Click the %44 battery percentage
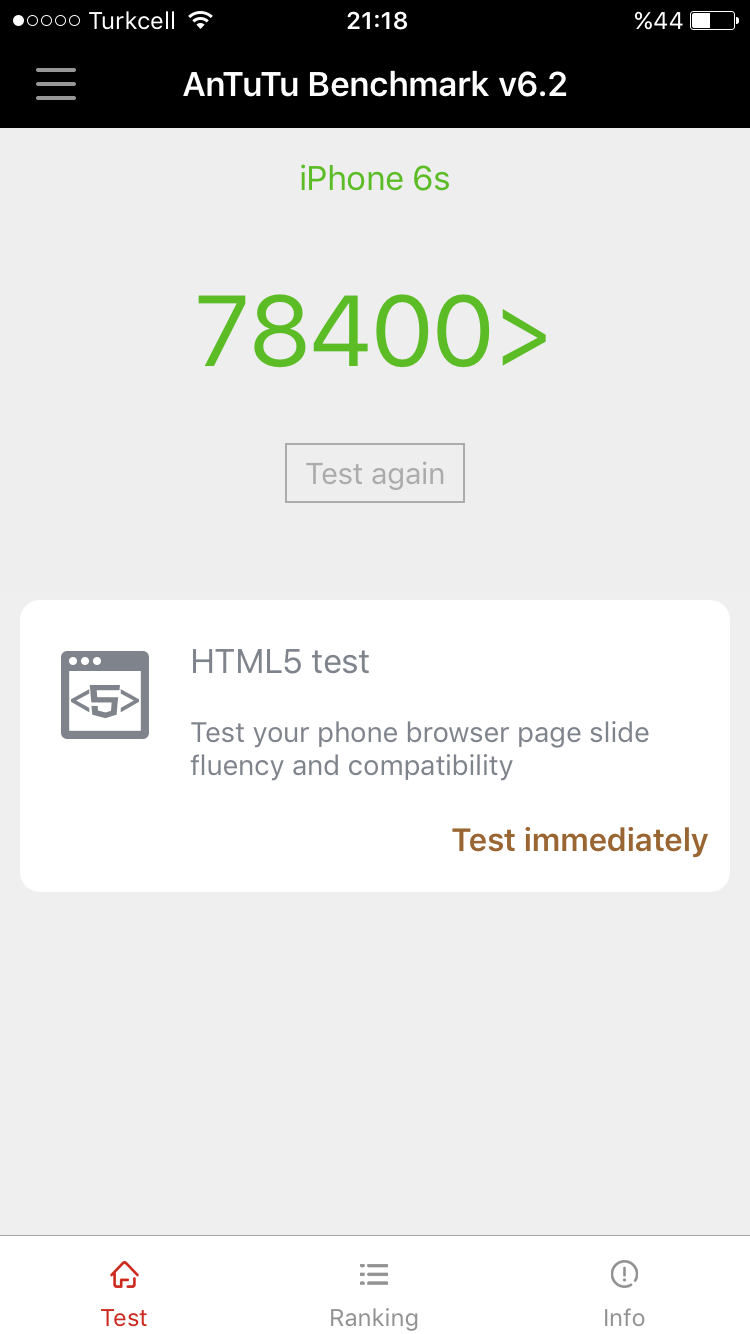This screenshot has height=1334, width=750. [x=657, y=21]
